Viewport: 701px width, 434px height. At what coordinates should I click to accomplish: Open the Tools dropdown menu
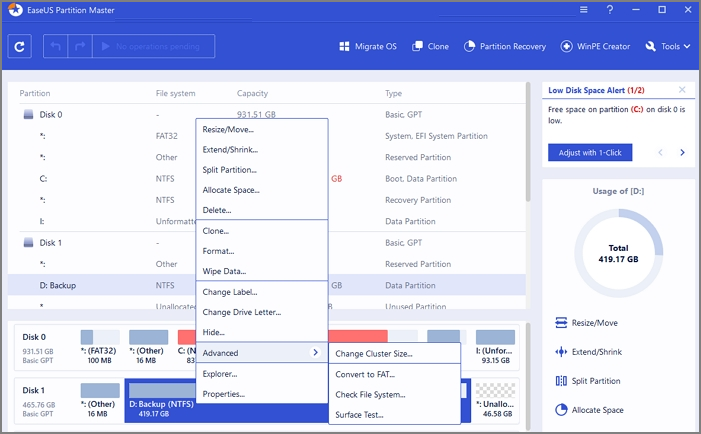(x=668, y=46)
